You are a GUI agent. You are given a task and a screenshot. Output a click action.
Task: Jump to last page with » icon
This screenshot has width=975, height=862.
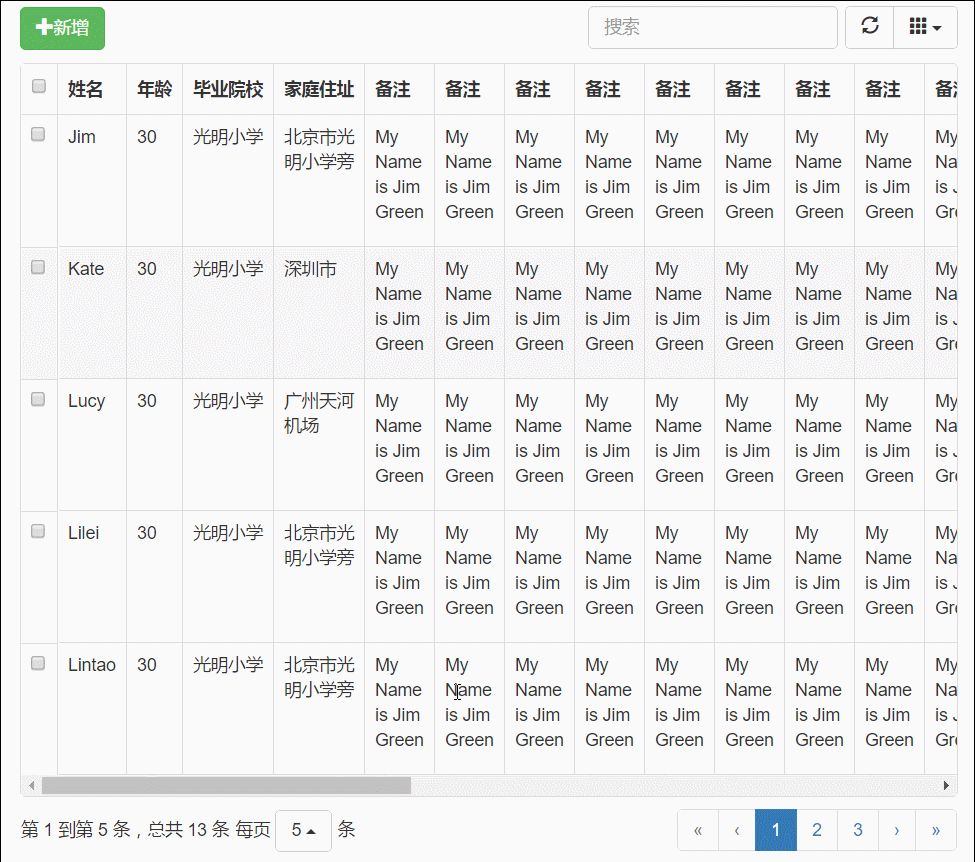(x=936, y=830)
